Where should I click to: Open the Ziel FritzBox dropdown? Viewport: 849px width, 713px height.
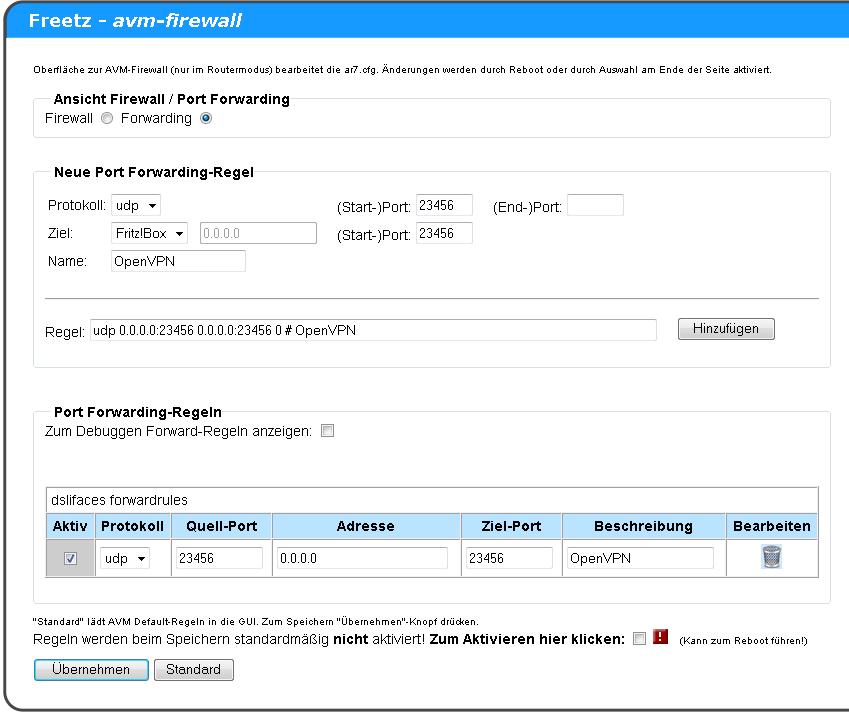coord(150,233)
